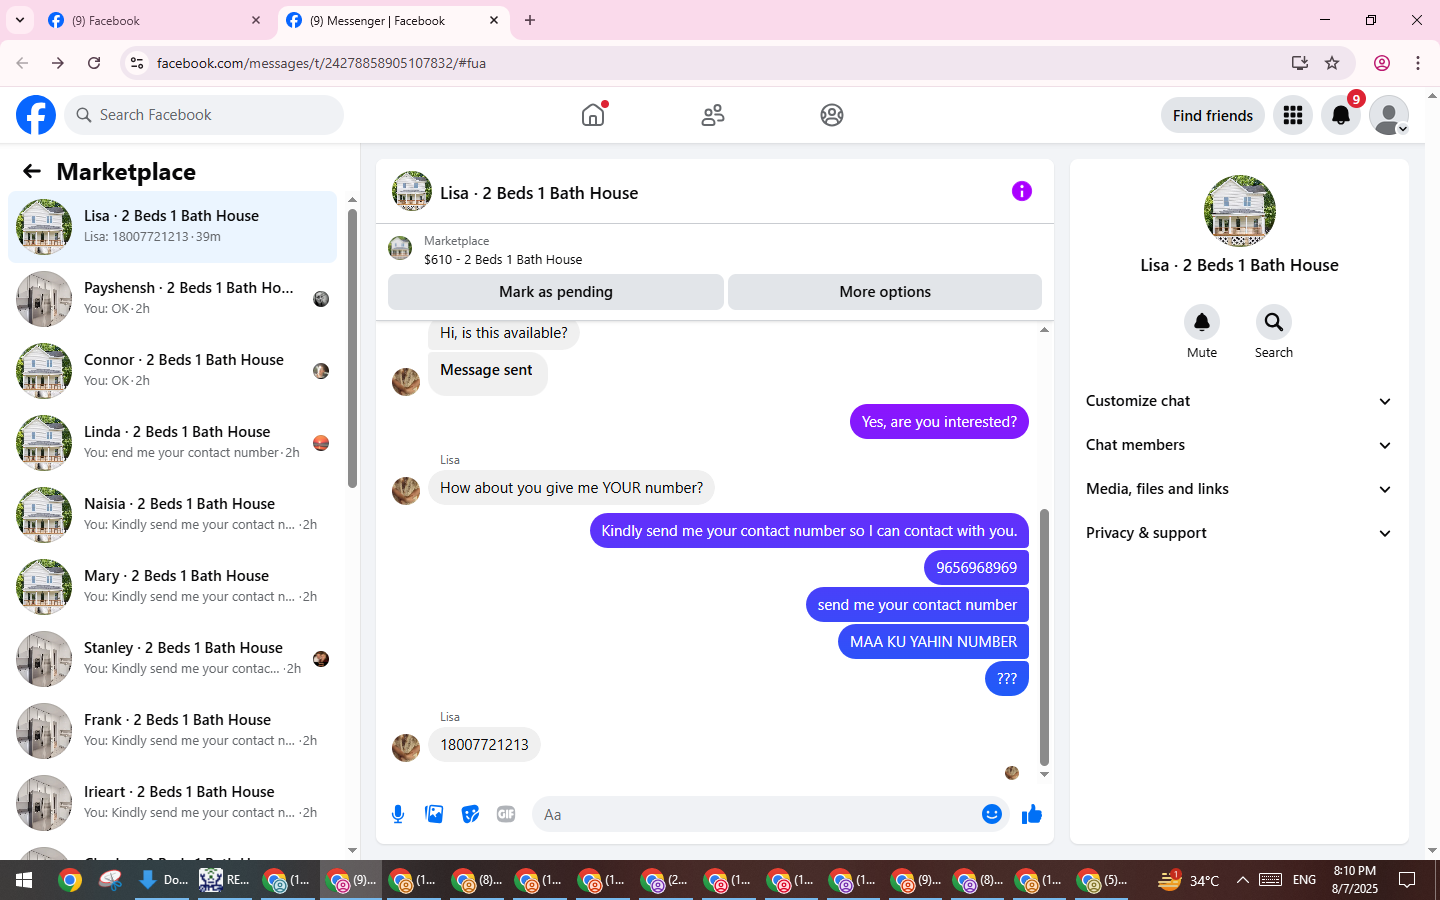Open the Connor conversation
The image size is (1440, 900).
pyautogui.click(x=172, y=371)
